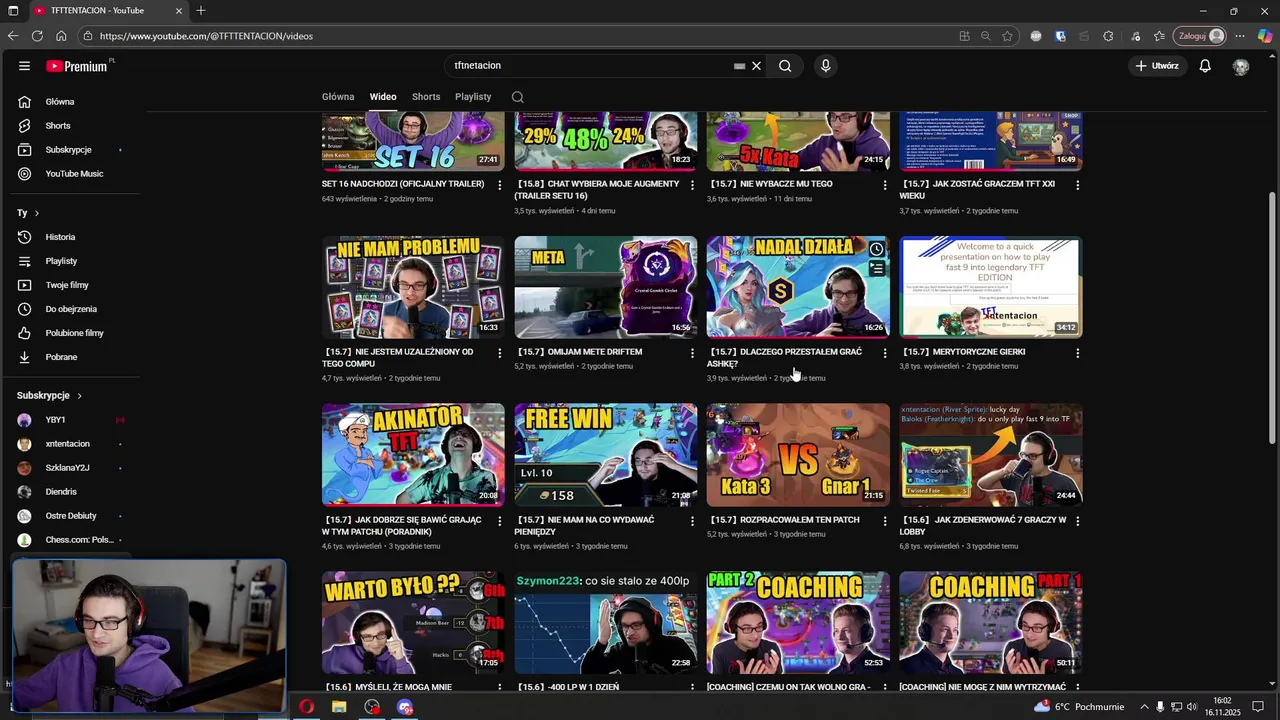Open the Ostre Debiuty subscription channel
The width and height of the screenshot is (1280, 720).
70,516
